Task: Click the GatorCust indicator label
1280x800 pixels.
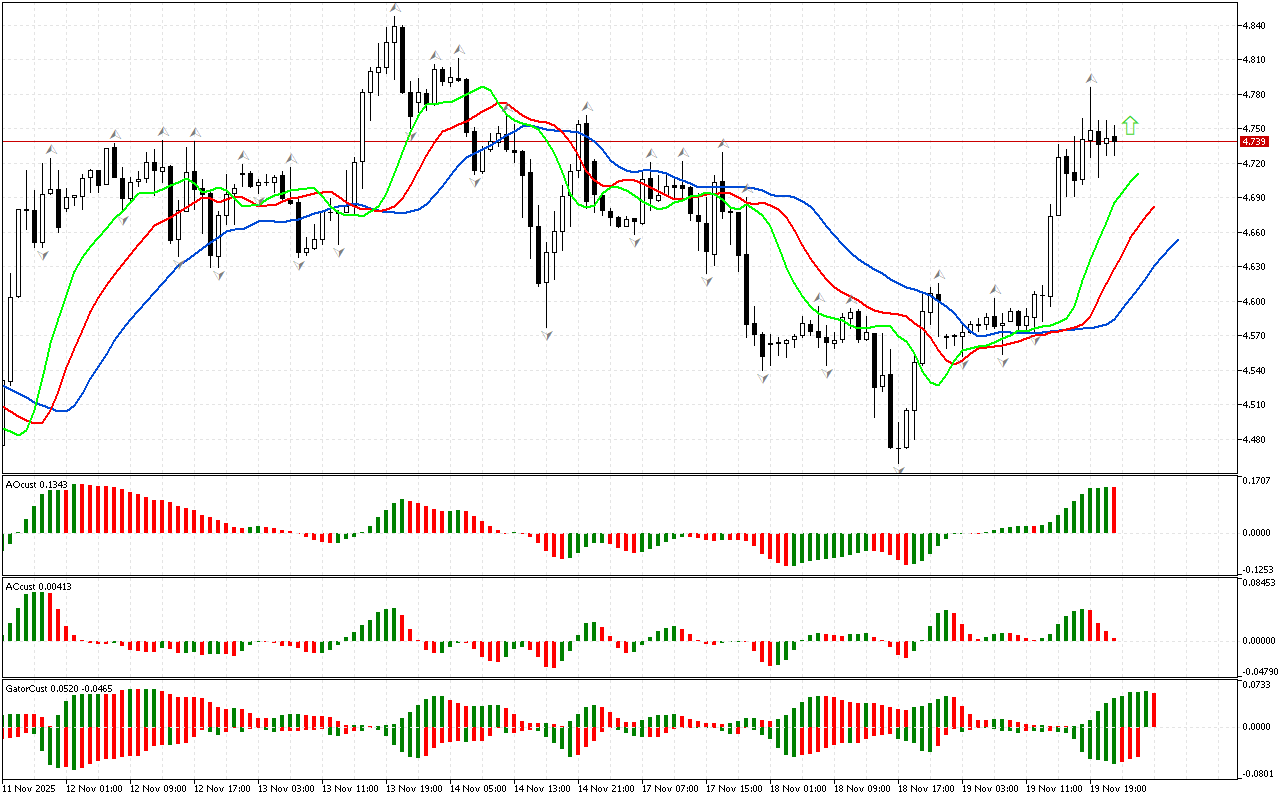Action: 58,688
